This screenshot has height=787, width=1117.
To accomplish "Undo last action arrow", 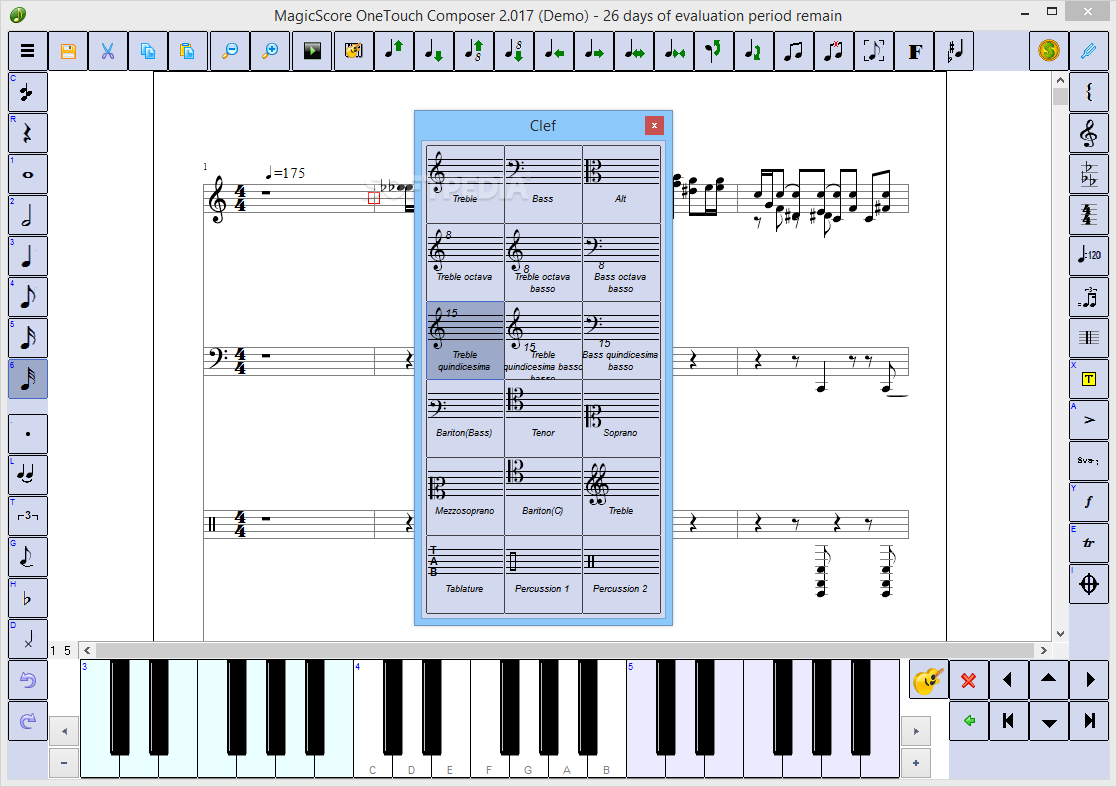I will pos(28,680).
